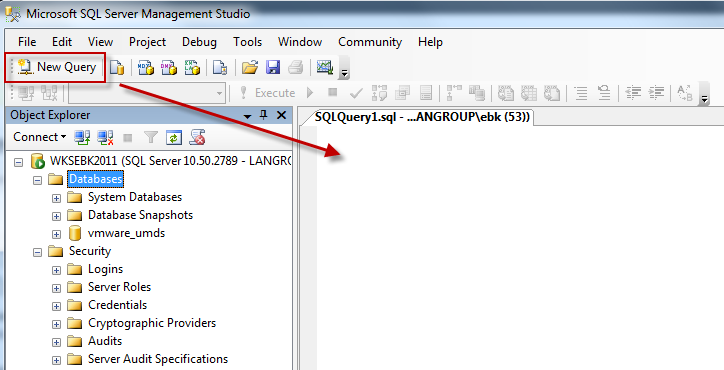Viewport: 724px width, 370px height.
Task: Click the Open File folder icon
Action: click(x=250, y=67)
